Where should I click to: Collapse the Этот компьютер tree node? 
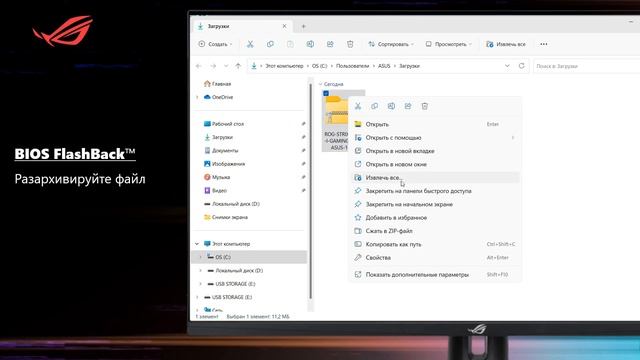tap(197, 244)
